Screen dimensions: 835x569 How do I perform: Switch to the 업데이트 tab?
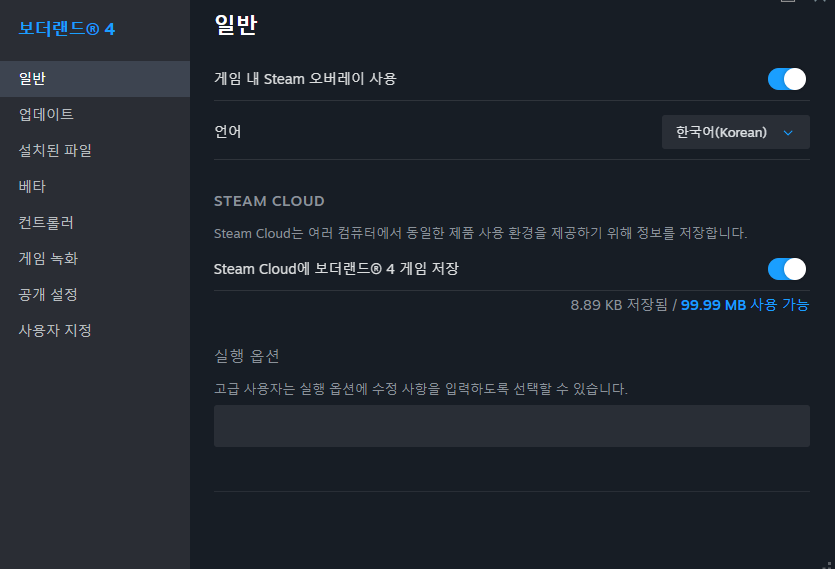click(x=46, y=115)
